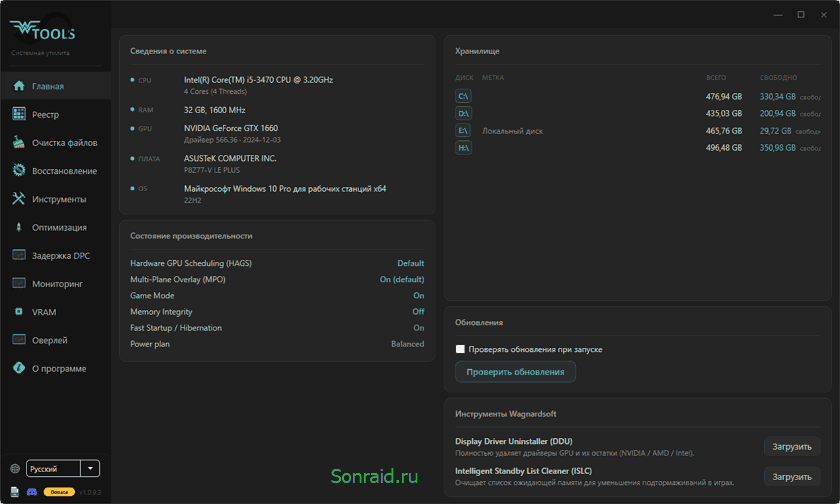The image size is (840, 504).
Task: Click the HAGS Default value
Action: point(410,264)
